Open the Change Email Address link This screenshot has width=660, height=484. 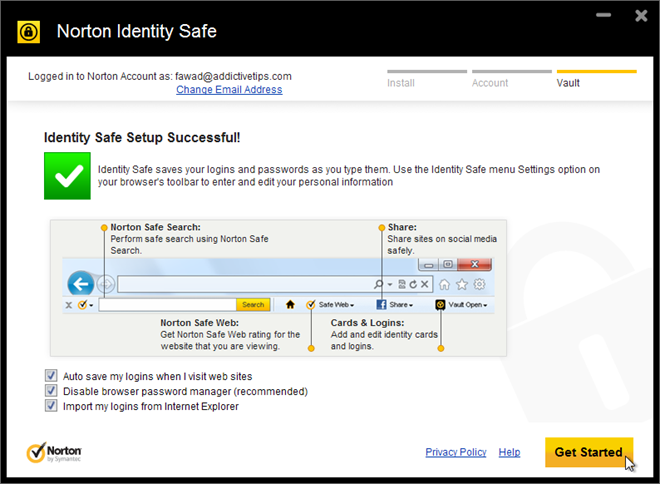[x=229, y=90]
